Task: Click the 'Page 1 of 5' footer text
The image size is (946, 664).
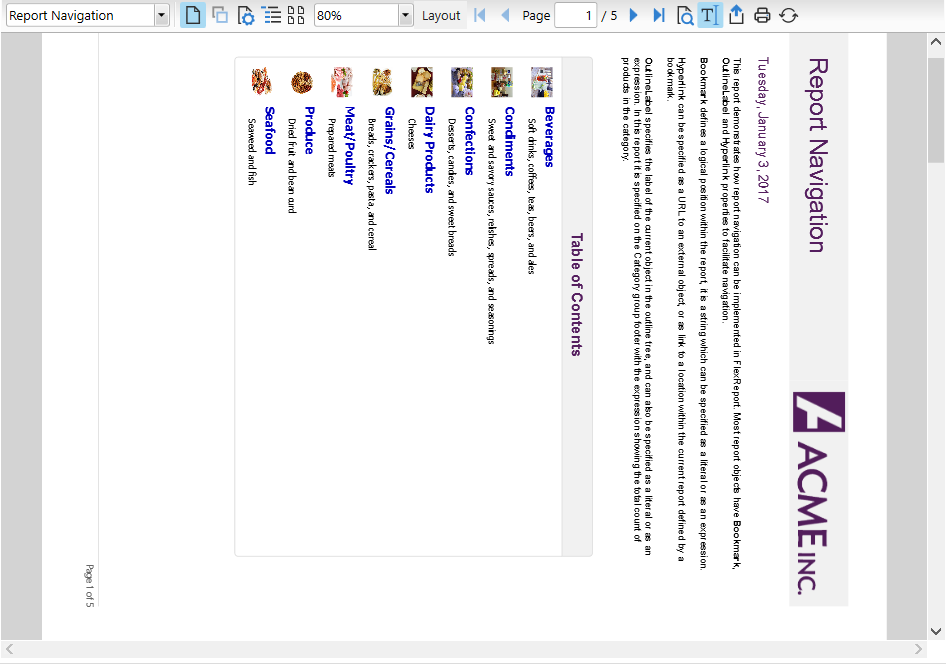Action: point(89,586)
